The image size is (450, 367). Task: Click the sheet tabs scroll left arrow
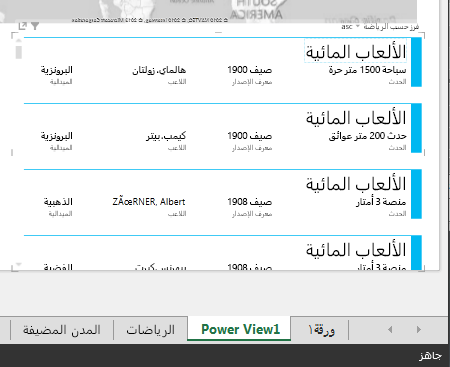click(390, 330)
